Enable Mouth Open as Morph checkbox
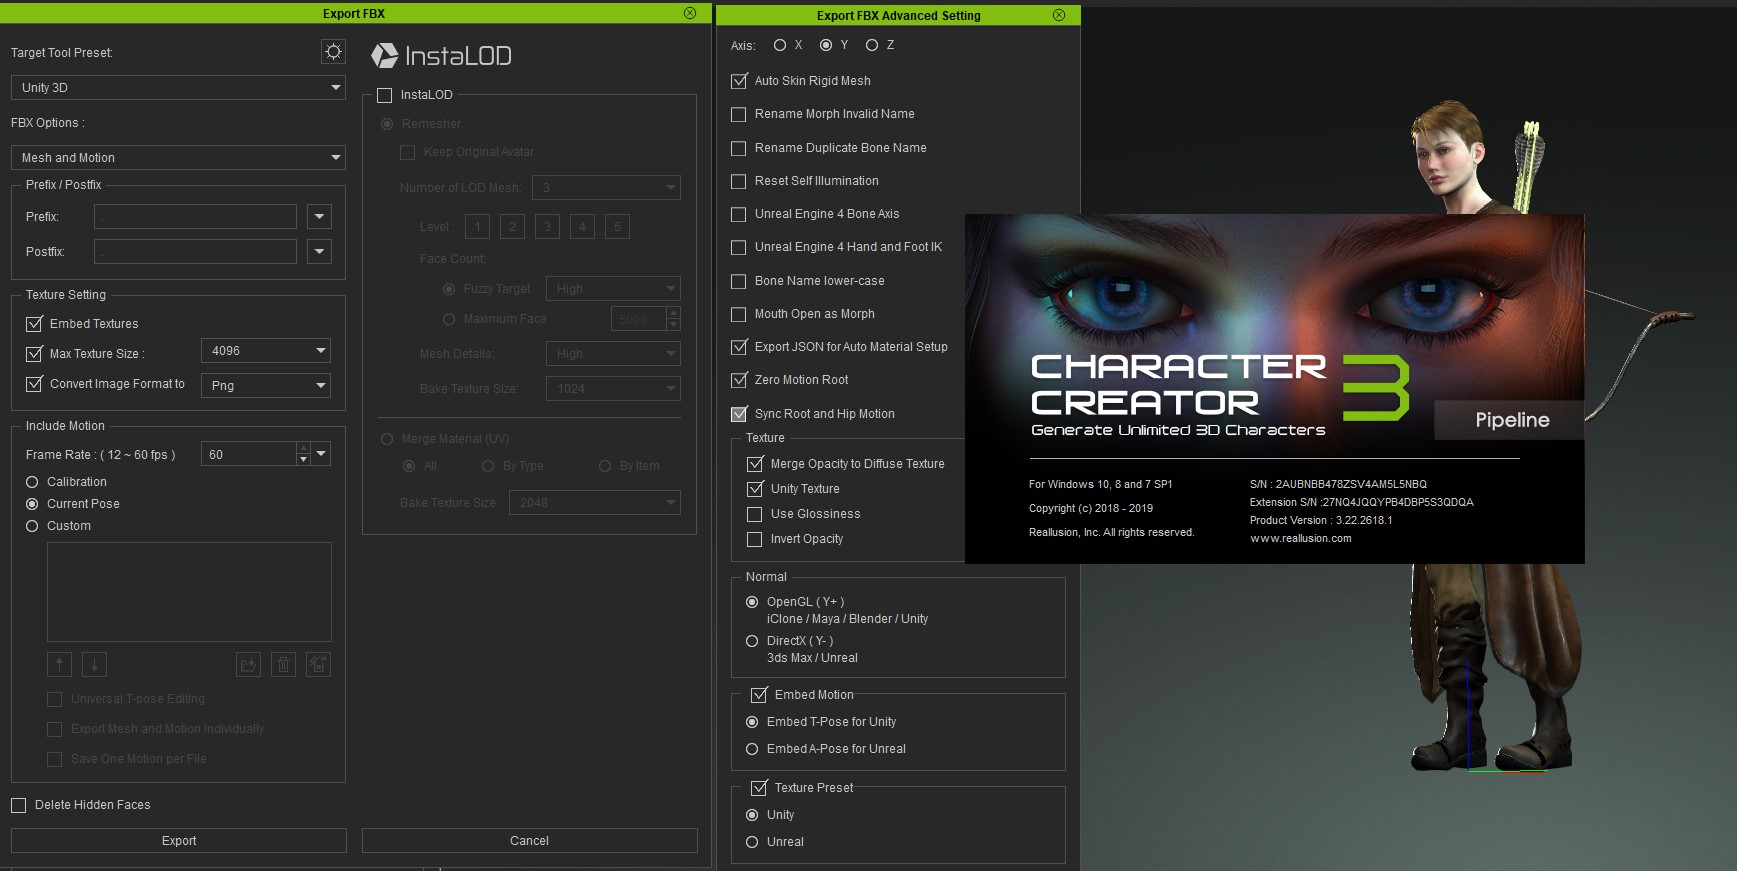Viewport: 1737px width, 871px height. [739, 315]
